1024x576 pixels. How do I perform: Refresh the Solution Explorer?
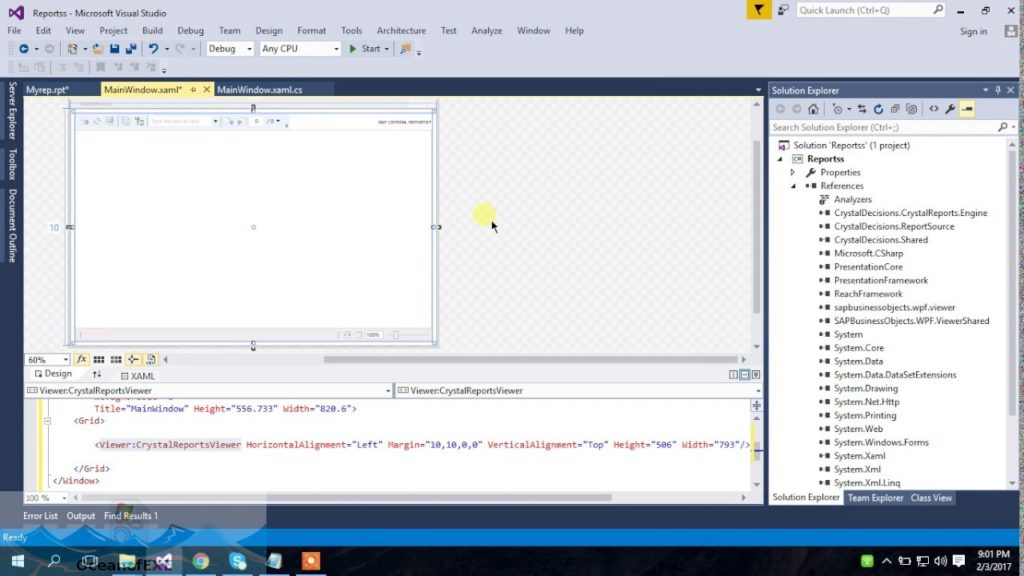point(879,108)
